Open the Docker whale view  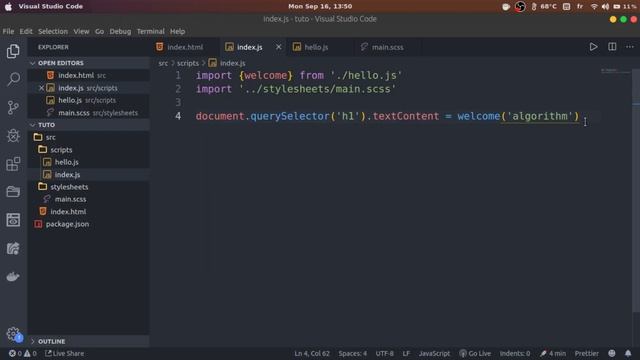(x=13, y=276)
